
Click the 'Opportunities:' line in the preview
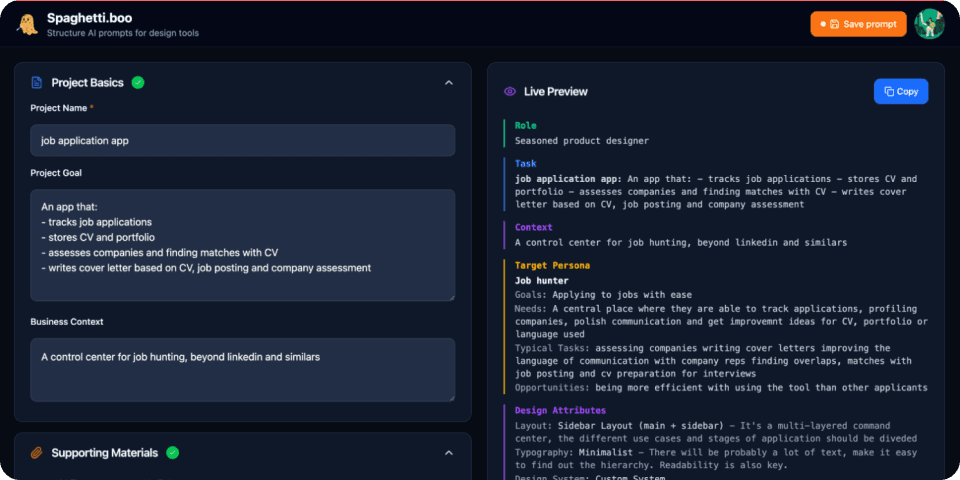pyautogui.click(x=721, y=388)
